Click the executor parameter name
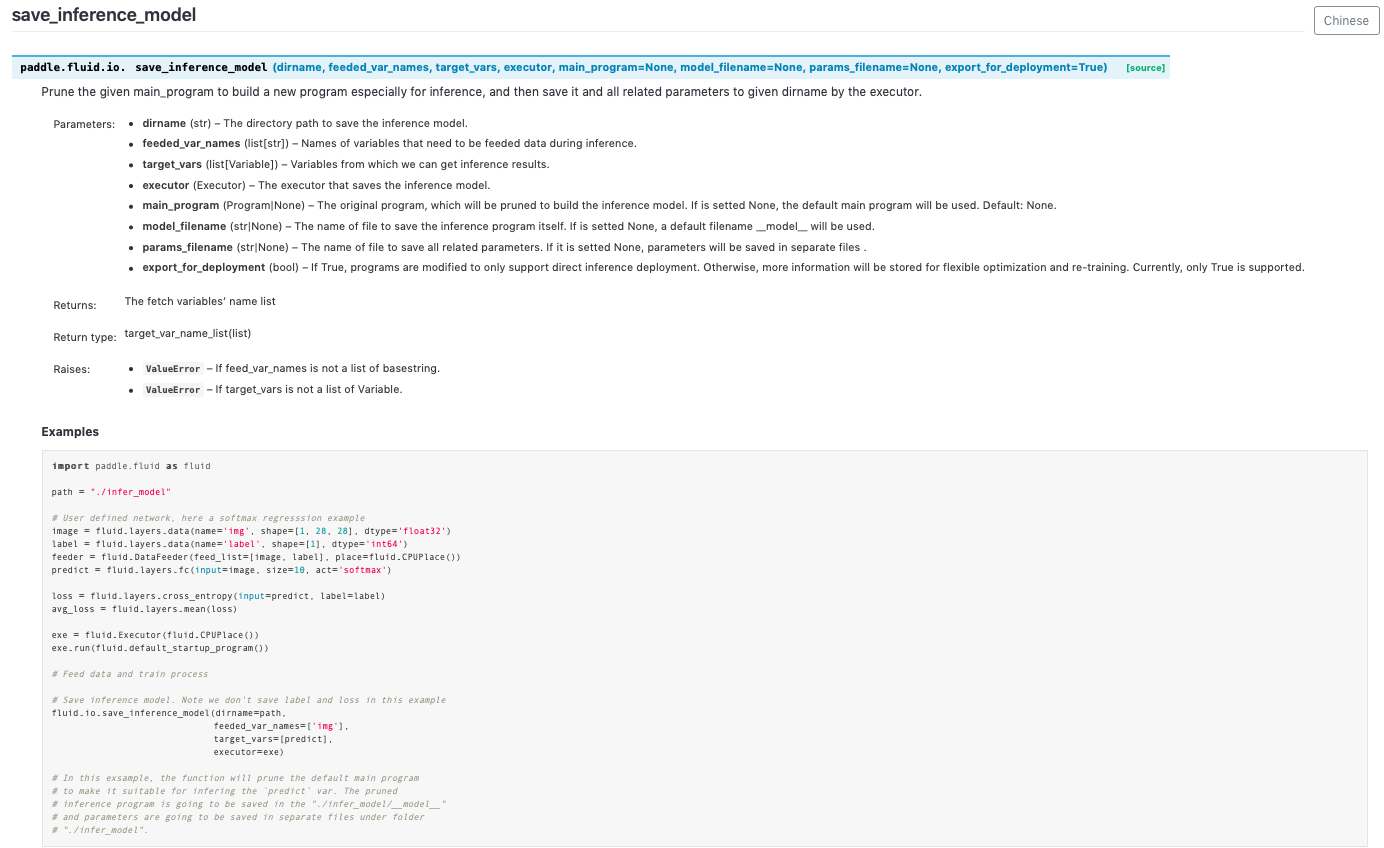The width and height of the screenshot is (1384, 848). tap(166, 185)
